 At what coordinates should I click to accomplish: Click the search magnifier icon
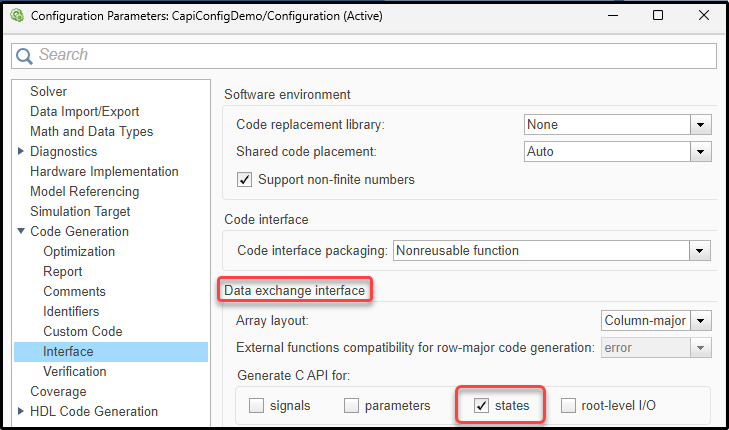point(24,55)
